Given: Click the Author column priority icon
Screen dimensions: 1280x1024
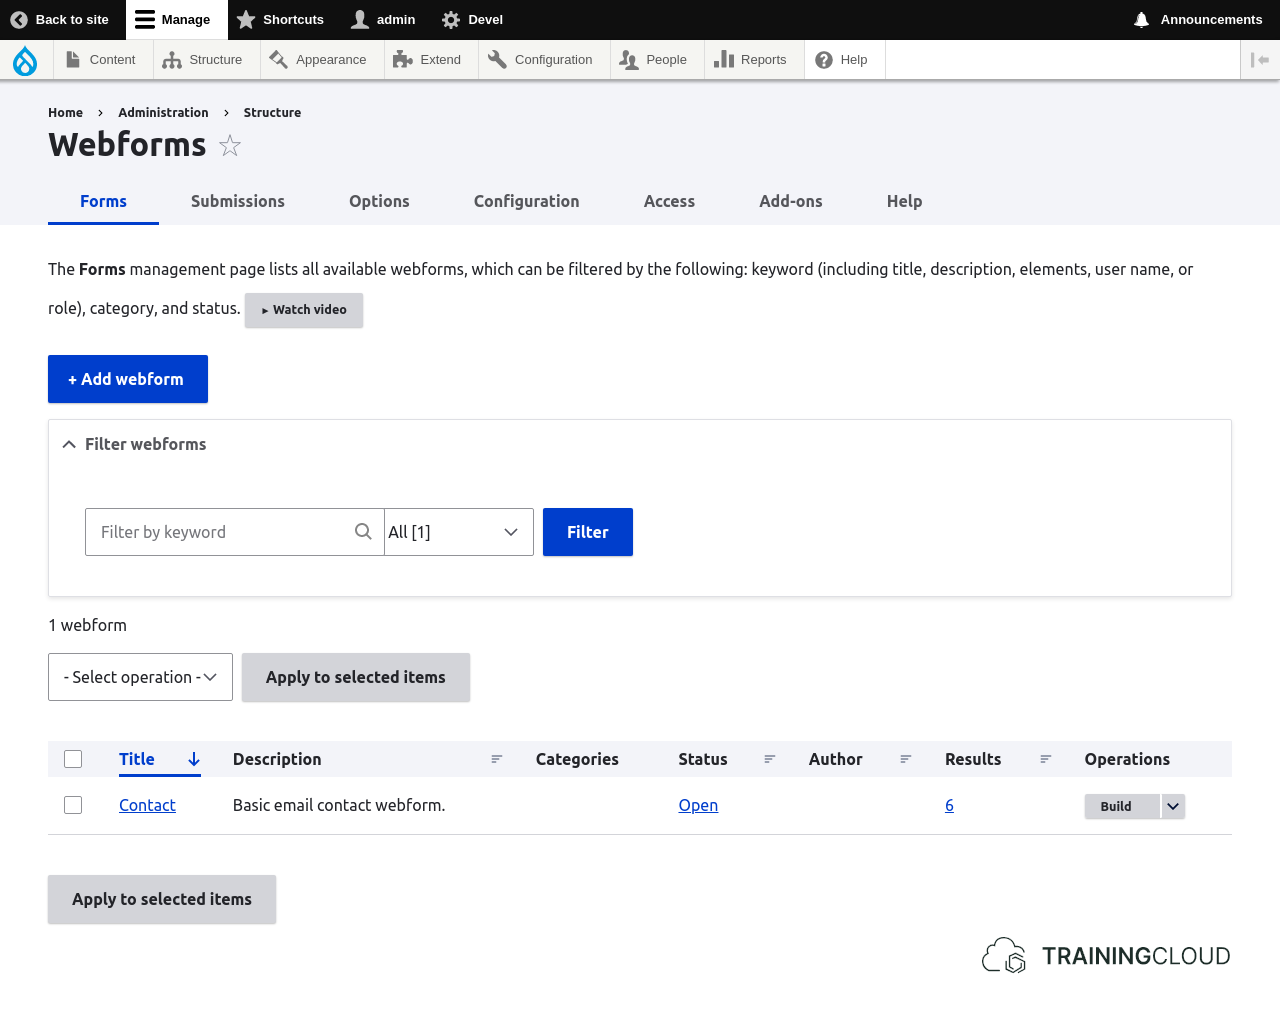Looking at the screenshot, I should pos(906,759).
